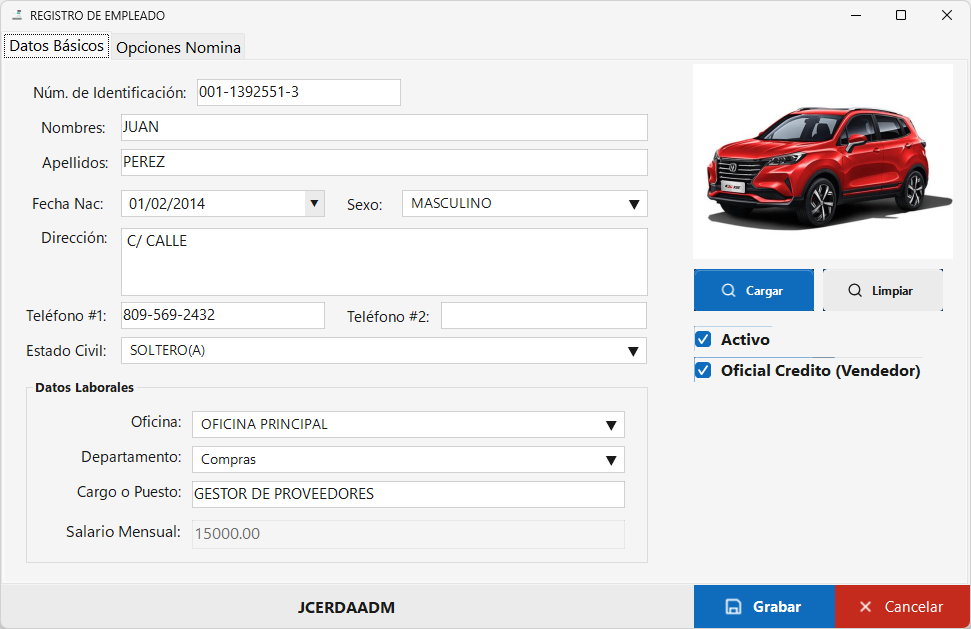971x629 pixels.
Task: Click the Cargo o Puesto field
Action: click(x=408, y=494)
